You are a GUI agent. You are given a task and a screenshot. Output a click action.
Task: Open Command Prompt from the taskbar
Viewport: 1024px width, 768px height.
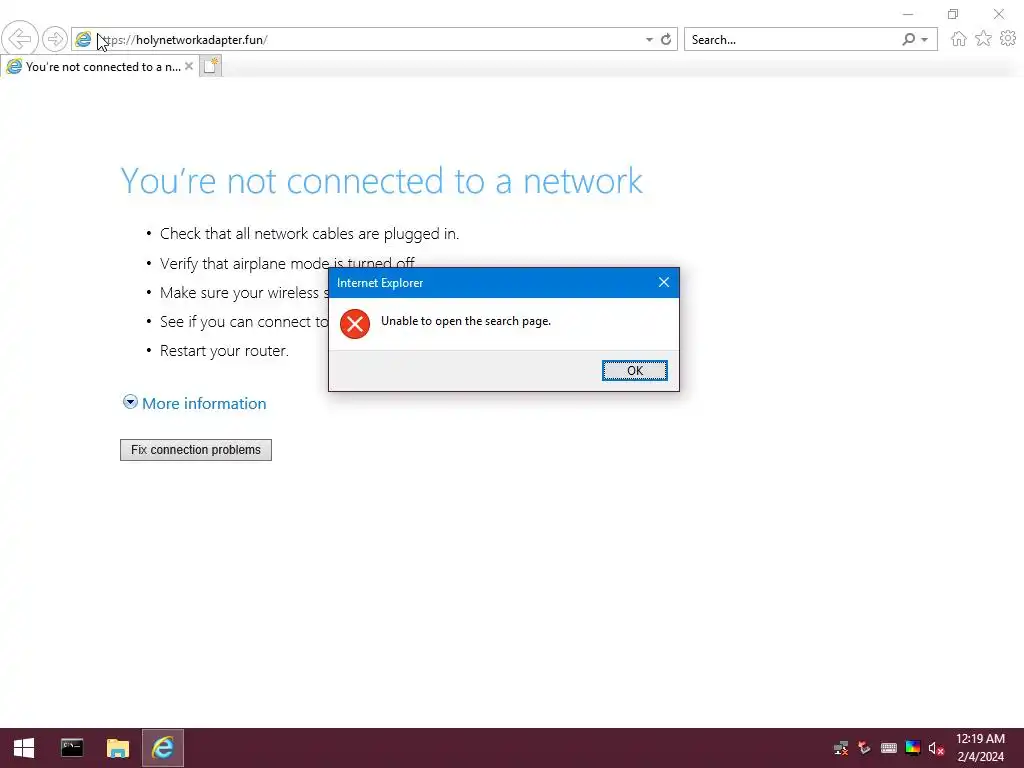click(x=72, y=748)
